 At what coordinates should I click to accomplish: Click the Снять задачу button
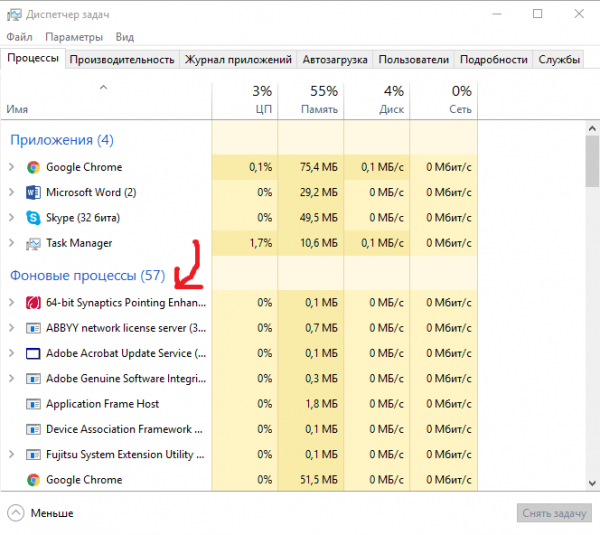(554, 513)
